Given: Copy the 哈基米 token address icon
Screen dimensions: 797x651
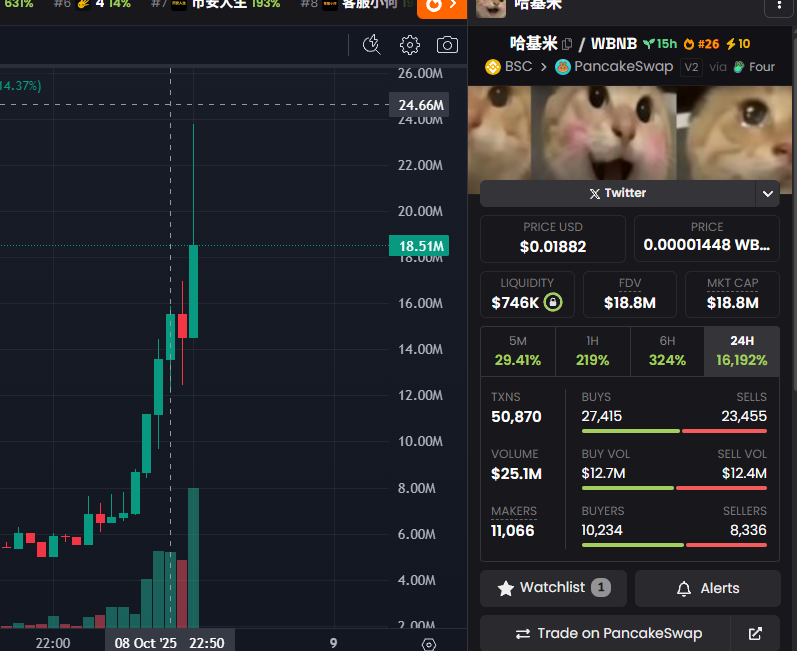Looking at the screenshot, I should 567,44.
